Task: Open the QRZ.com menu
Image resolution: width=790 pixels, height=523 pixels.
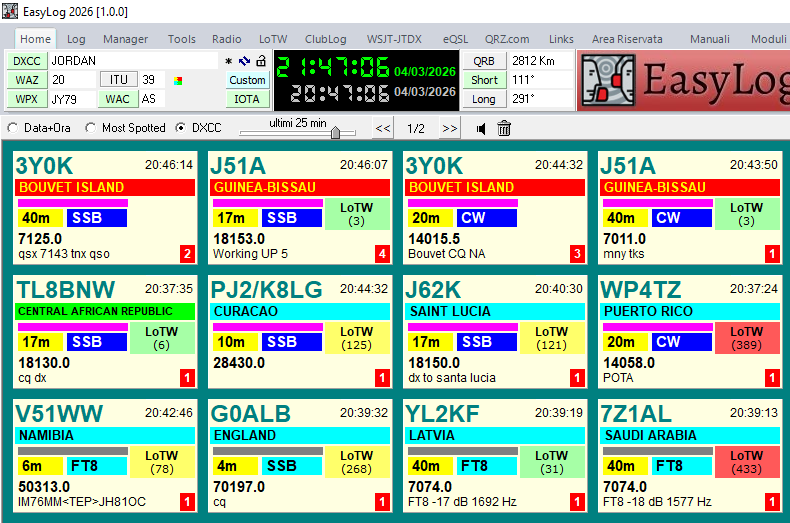Action: click(507, 39)
